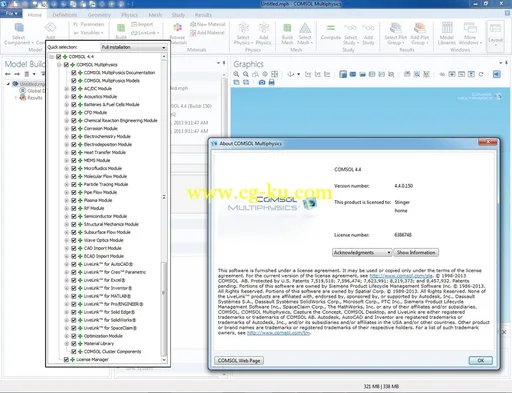
Task: Click the Select Component ribbon icon
Action: [x=19, y=28]
